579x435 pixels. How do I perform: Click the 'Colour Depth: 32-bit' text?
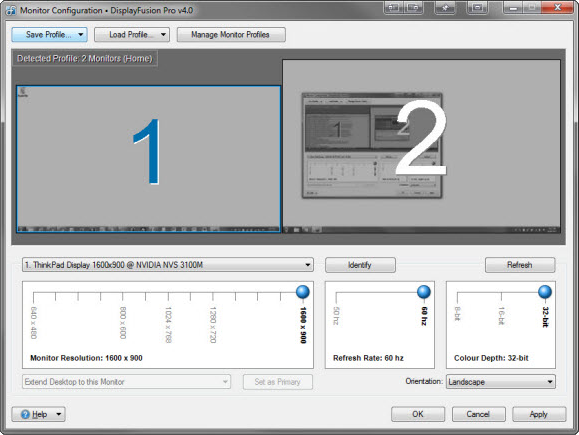click(x=491, y=358)
